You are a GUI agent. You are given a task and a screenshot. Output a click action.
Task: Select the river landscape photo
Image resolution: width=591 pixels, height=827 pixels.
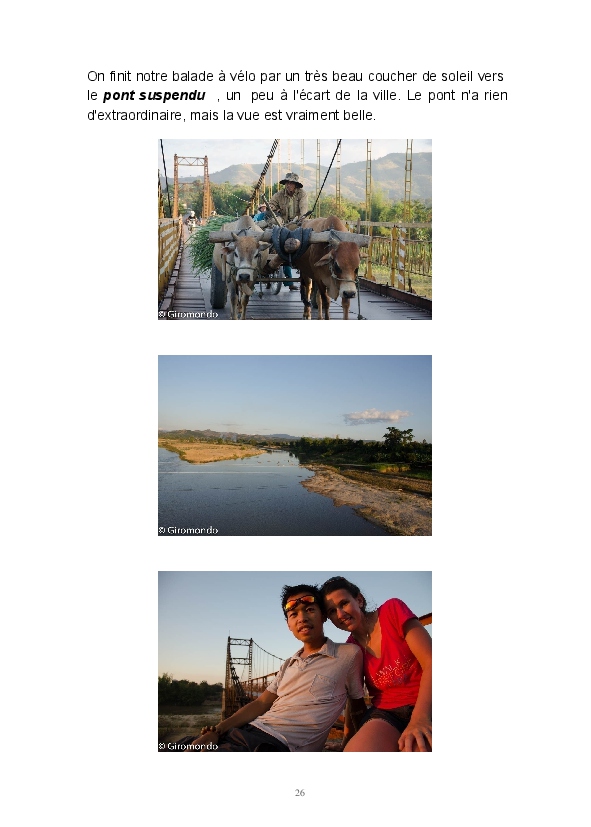295,445
